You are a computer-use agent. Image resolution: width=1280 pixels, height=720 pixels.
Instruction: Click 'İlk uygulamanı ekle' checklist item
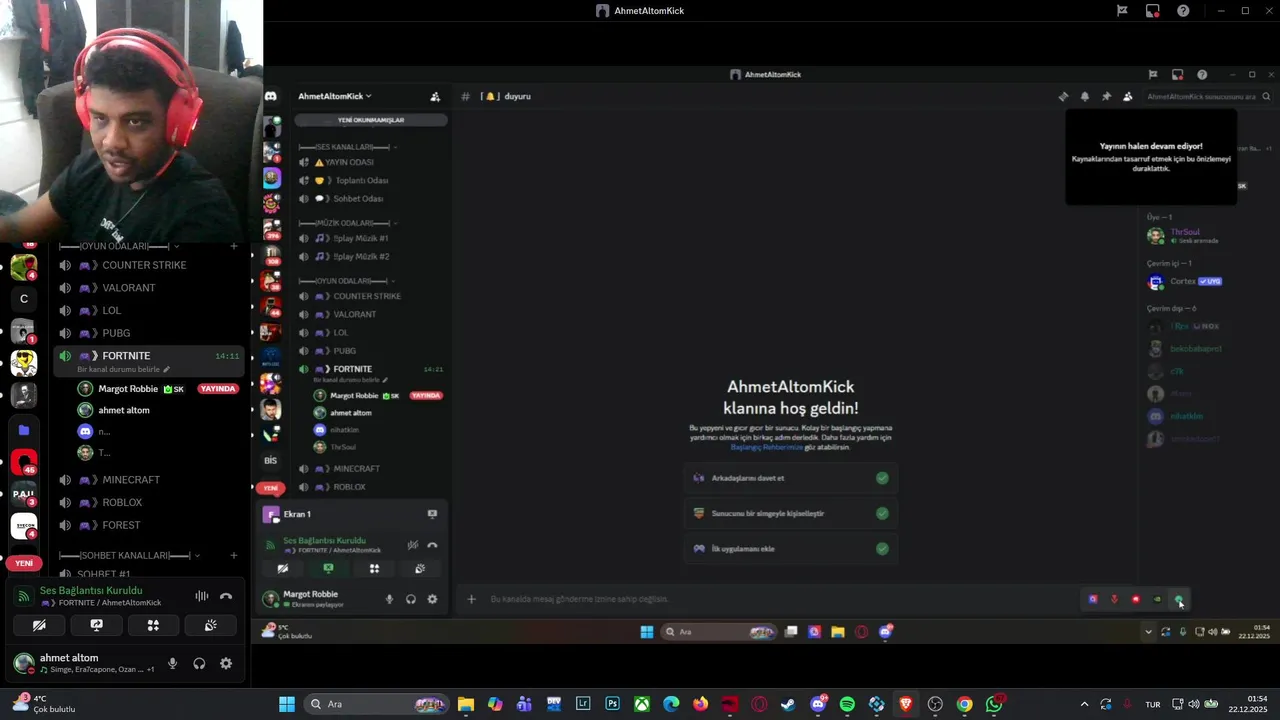pyautogui.click(x=791, y=548)
